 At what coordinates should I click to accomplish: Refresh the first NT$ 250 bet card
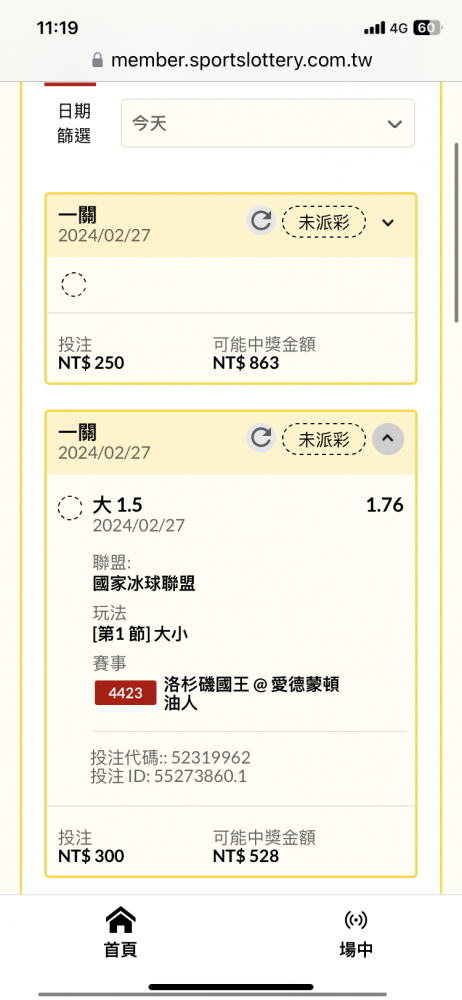coord(260,221)
